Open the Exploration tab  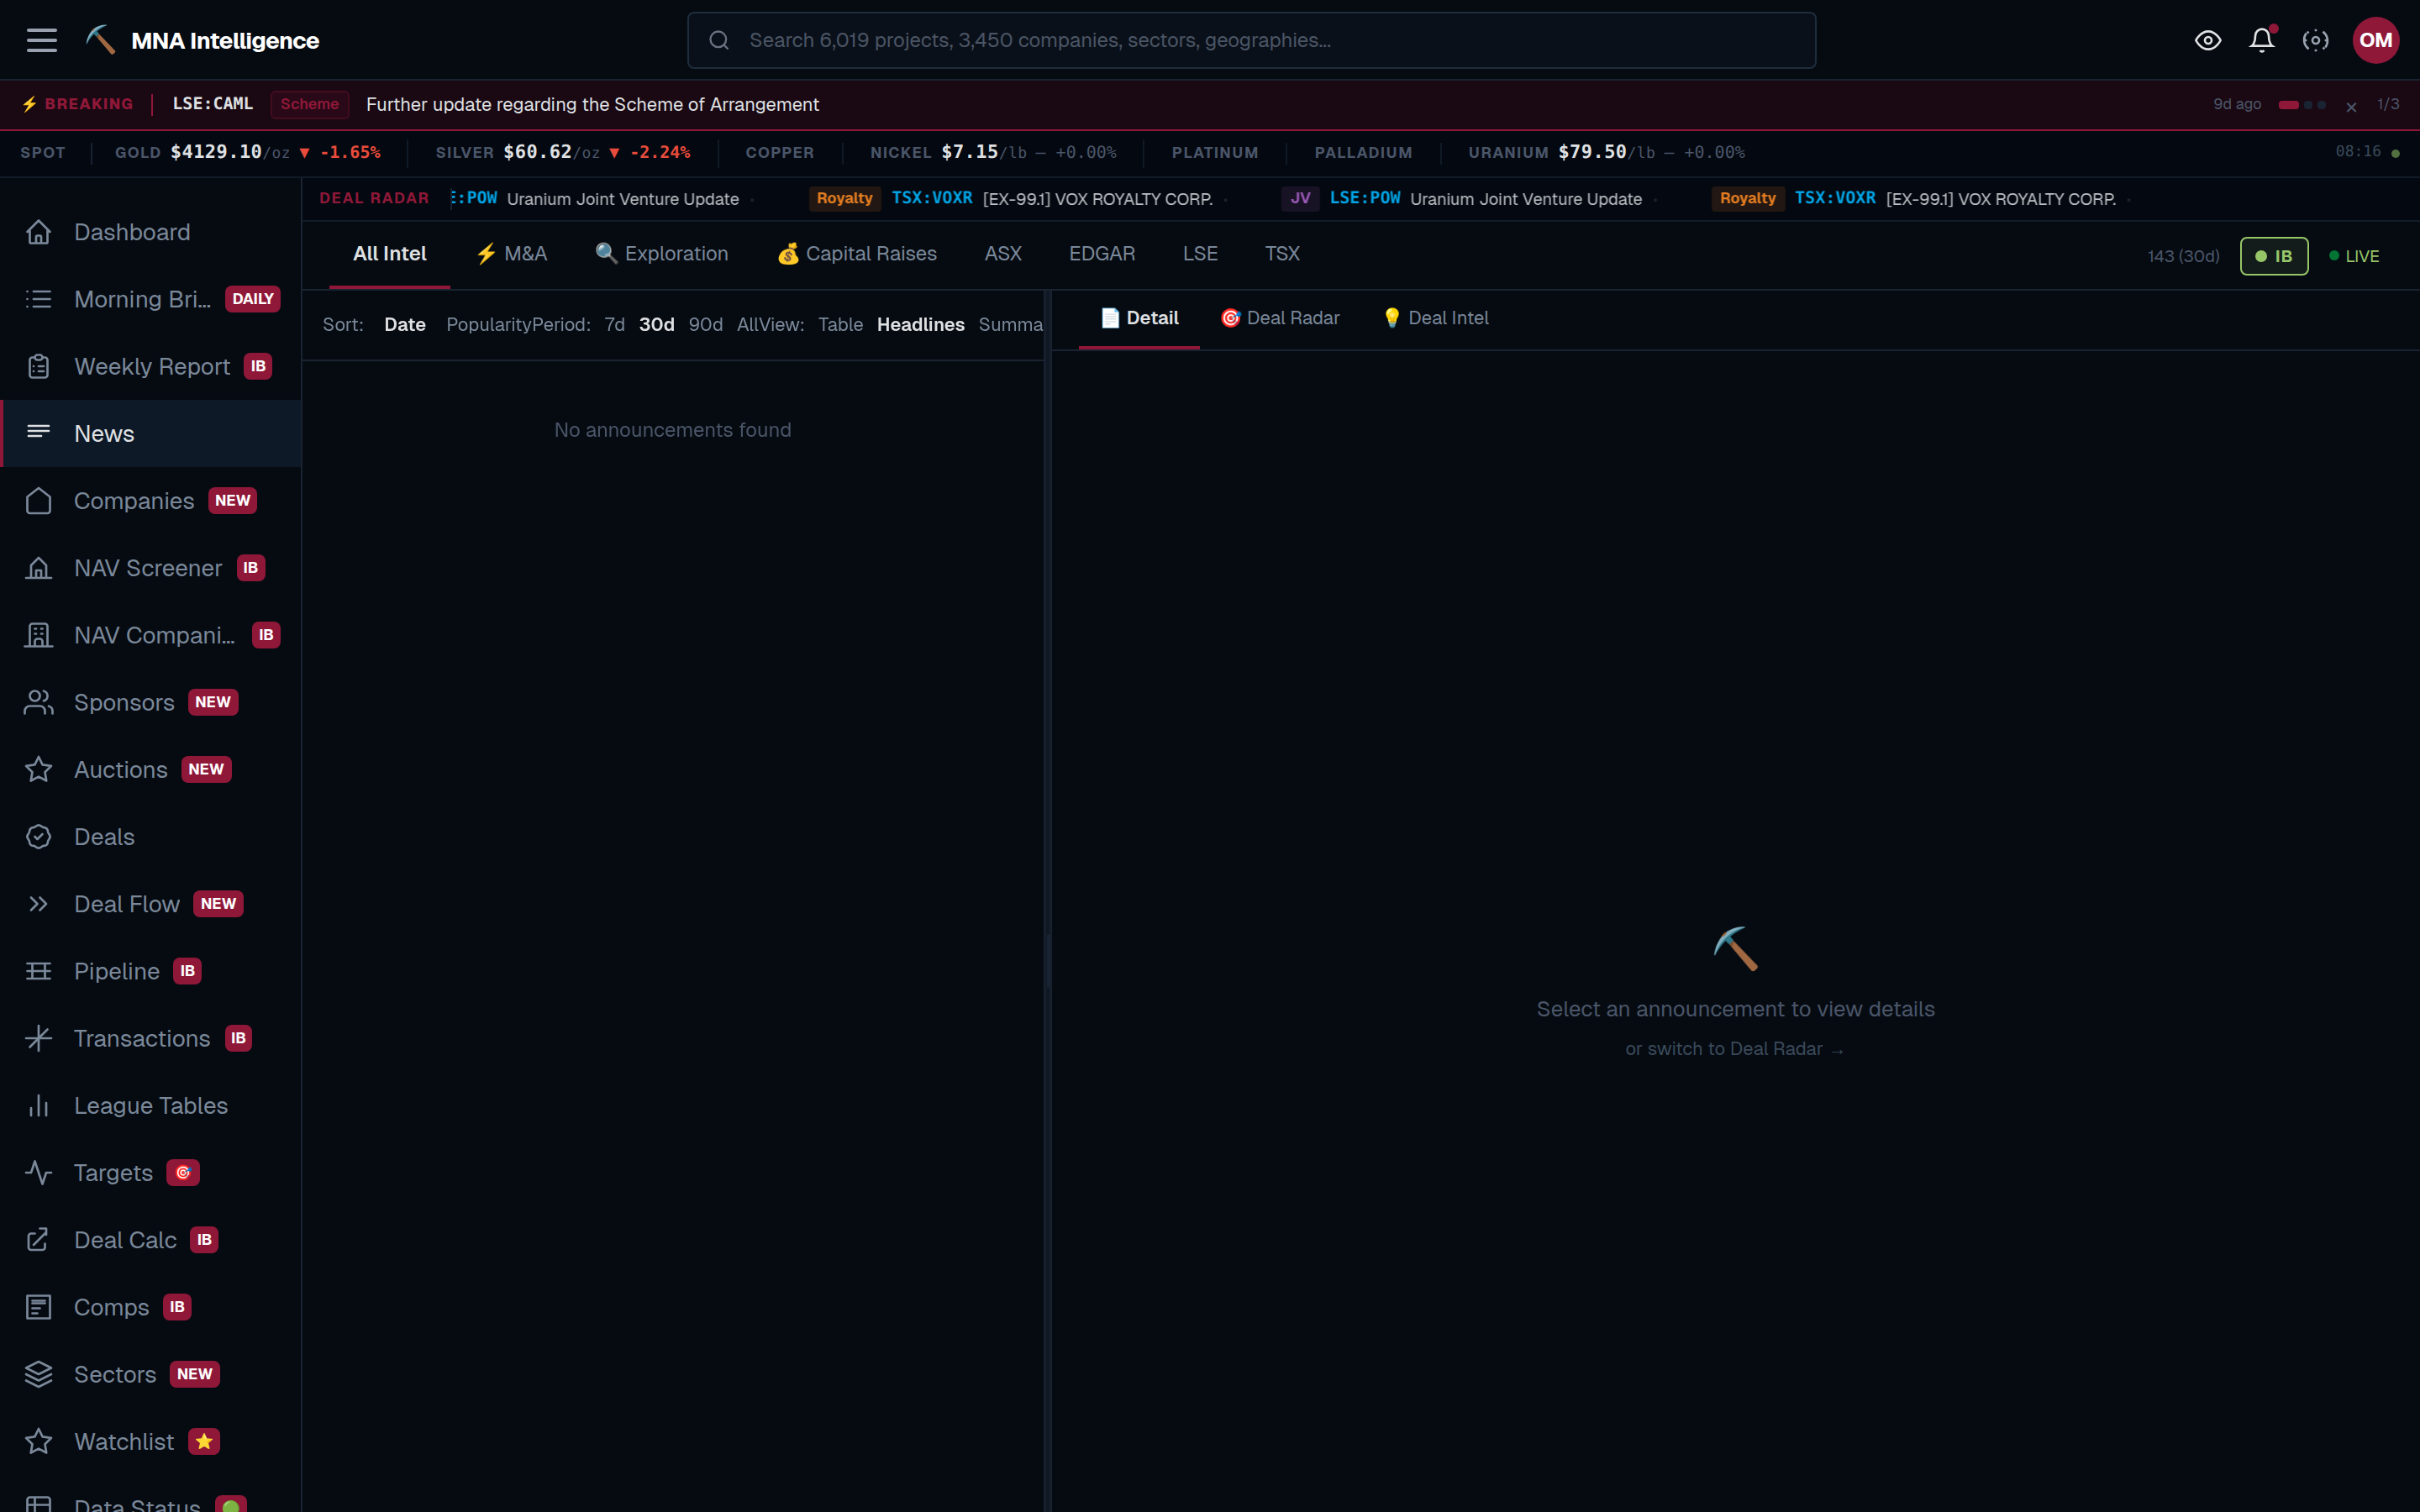[x=661, y=254]
